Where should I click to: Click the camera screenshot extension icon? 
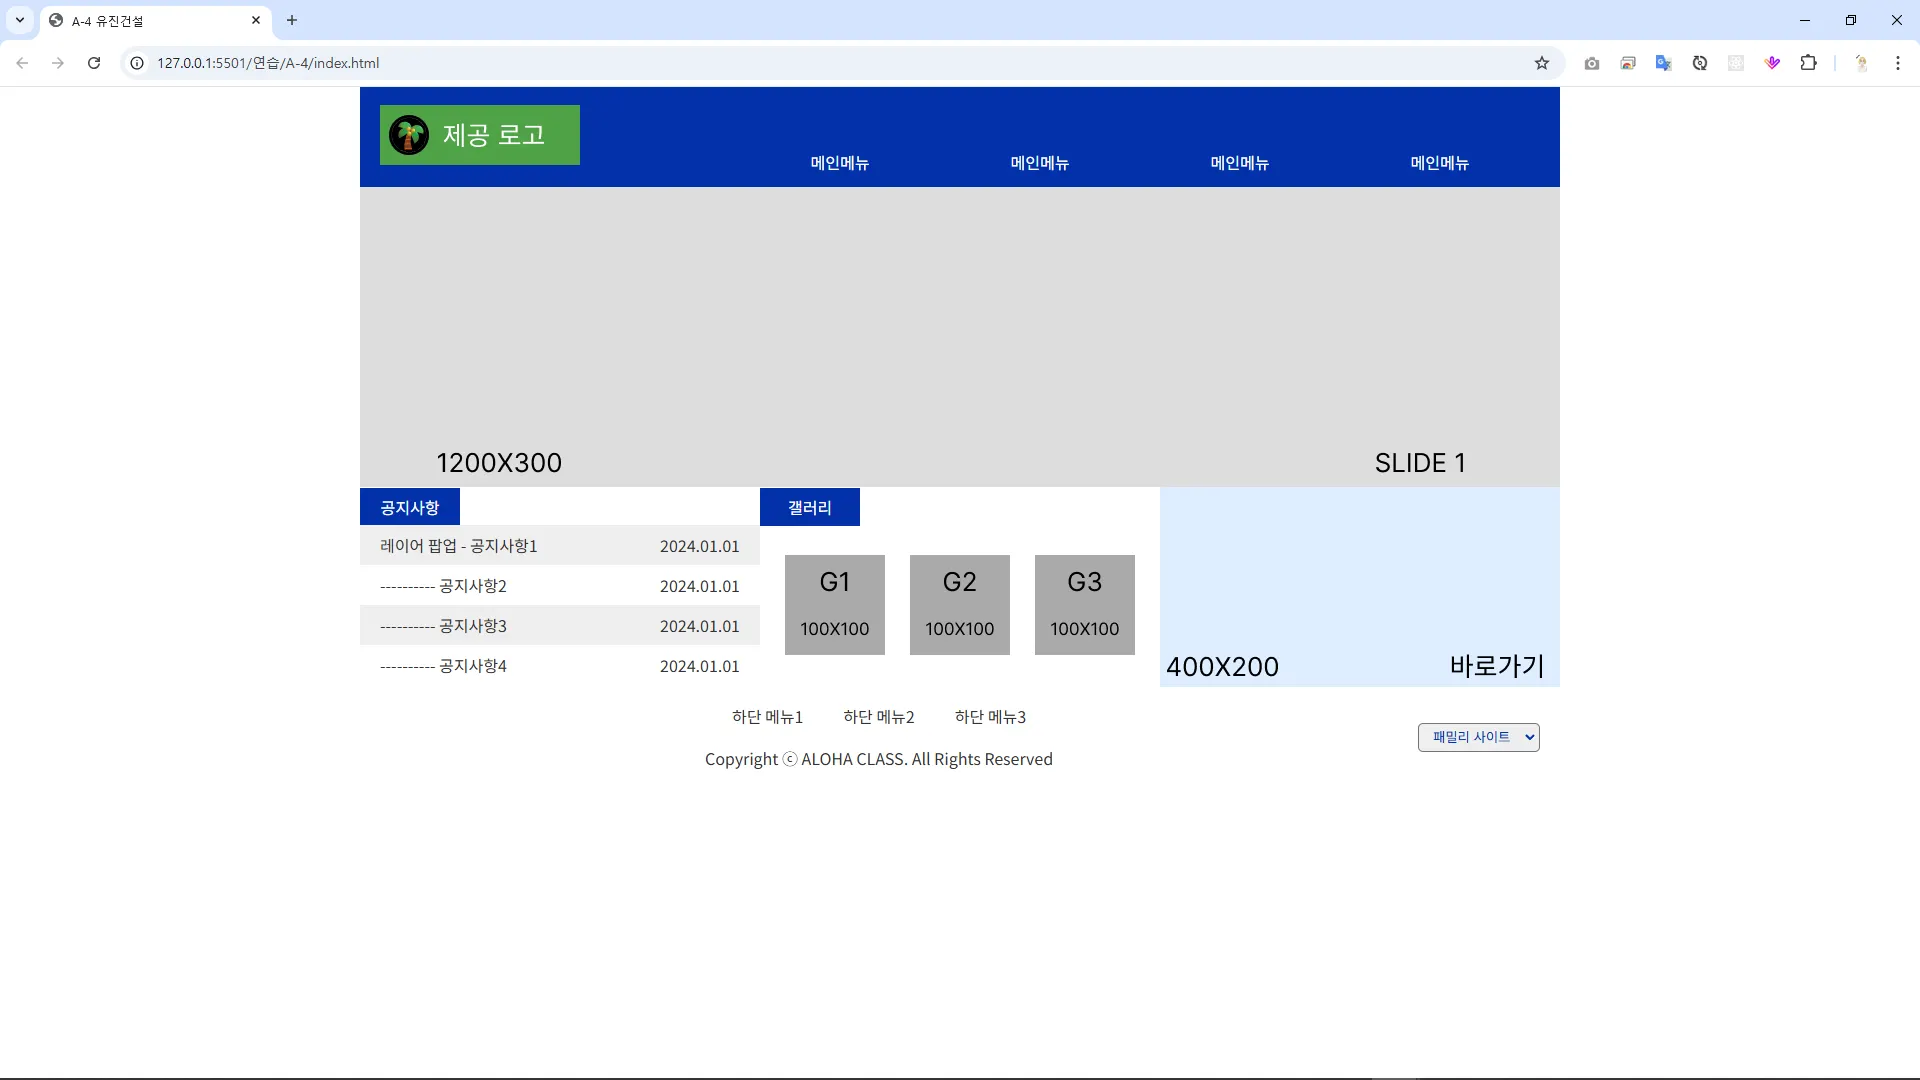tap(1592, 63)
